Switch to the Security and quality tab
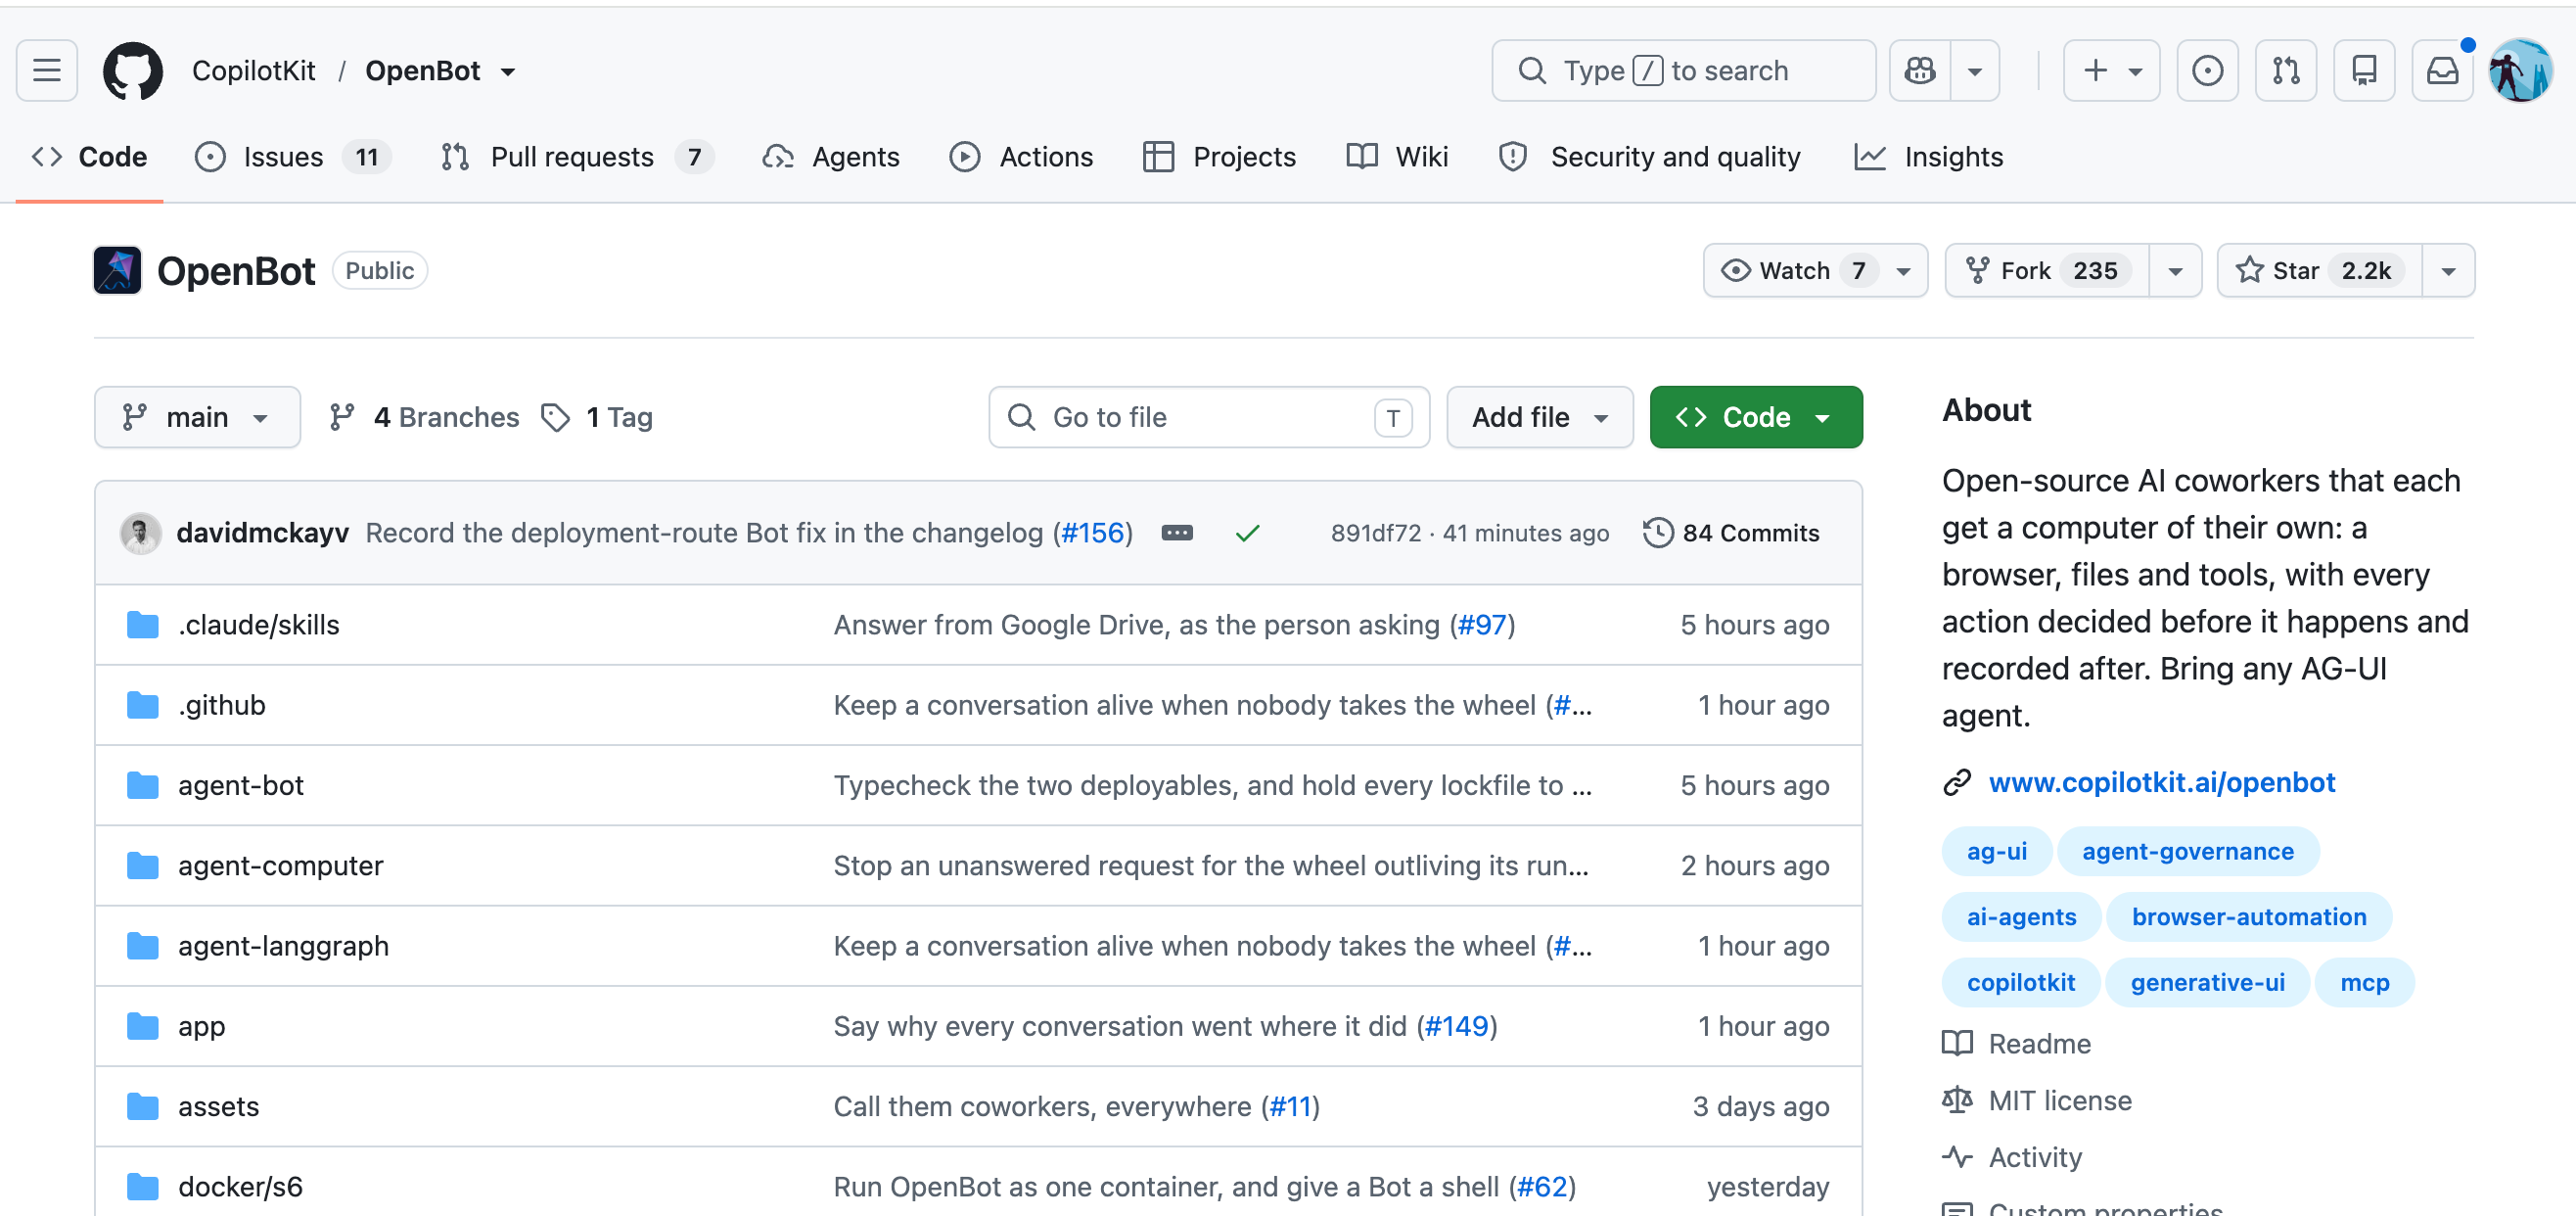This screenshot has width=2576, height=1216. [x=1650, y=157]
